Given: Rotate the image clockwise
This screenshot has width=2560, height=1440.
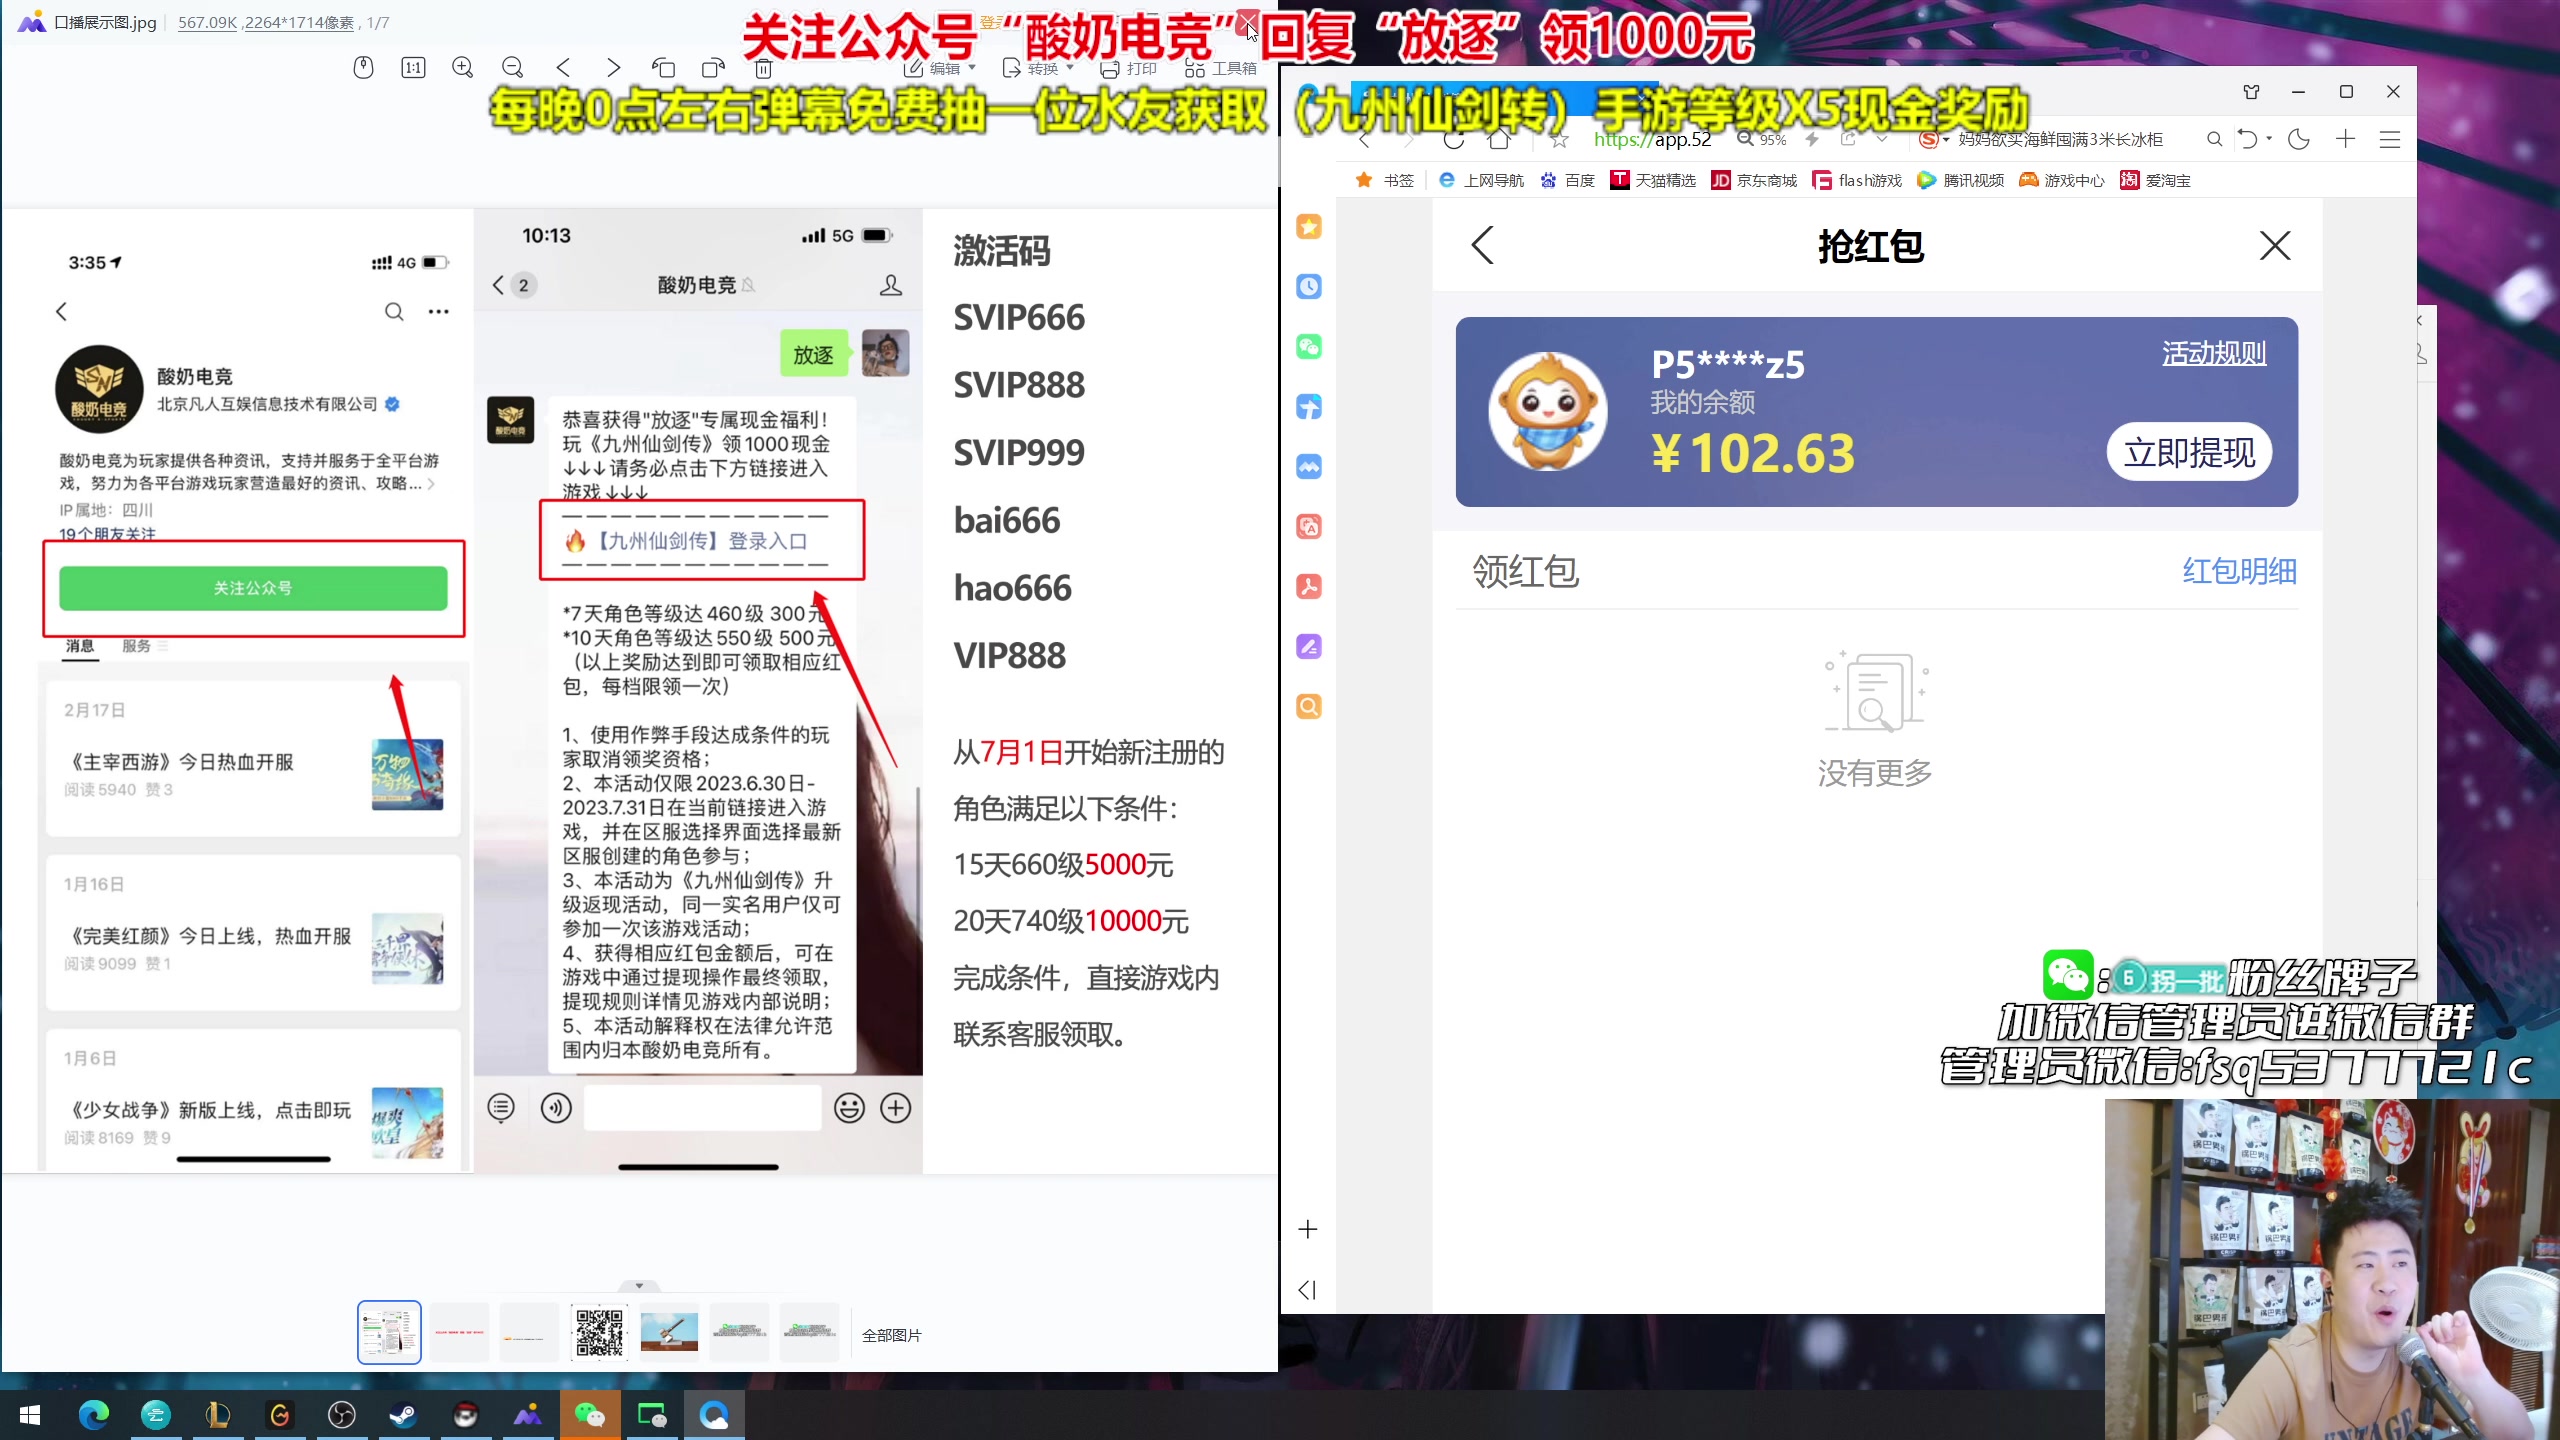Looking at the screenshot, I should click(712, 67).
